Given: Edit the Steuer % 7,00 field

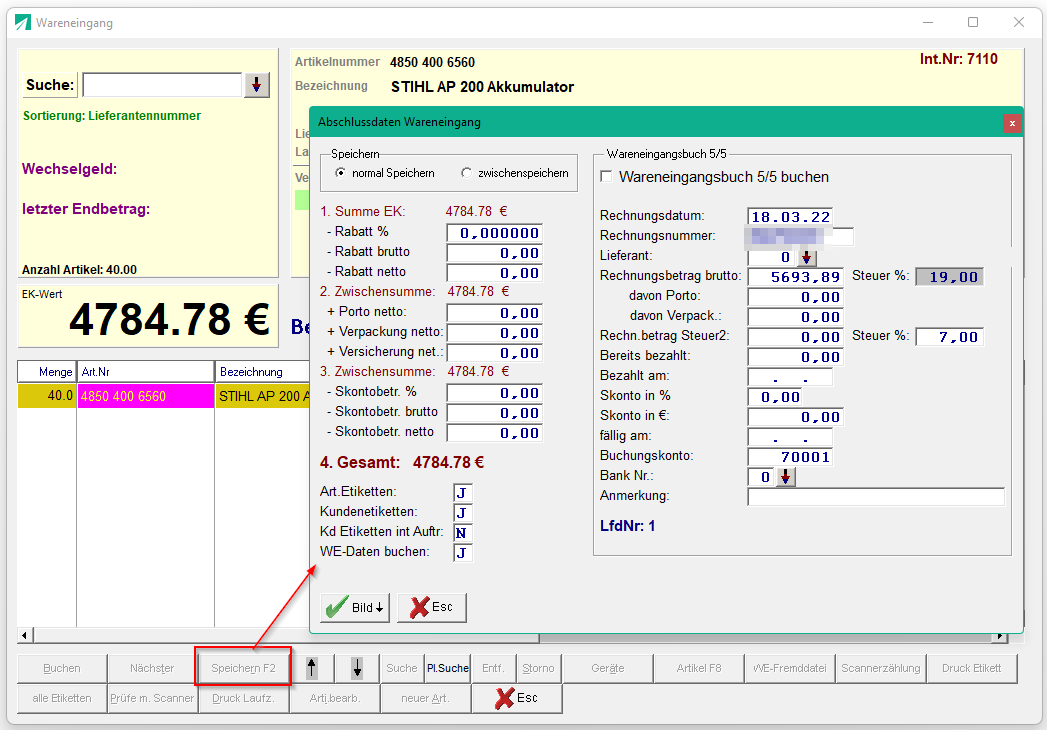Looking at the screenshot, I should 949,337.
